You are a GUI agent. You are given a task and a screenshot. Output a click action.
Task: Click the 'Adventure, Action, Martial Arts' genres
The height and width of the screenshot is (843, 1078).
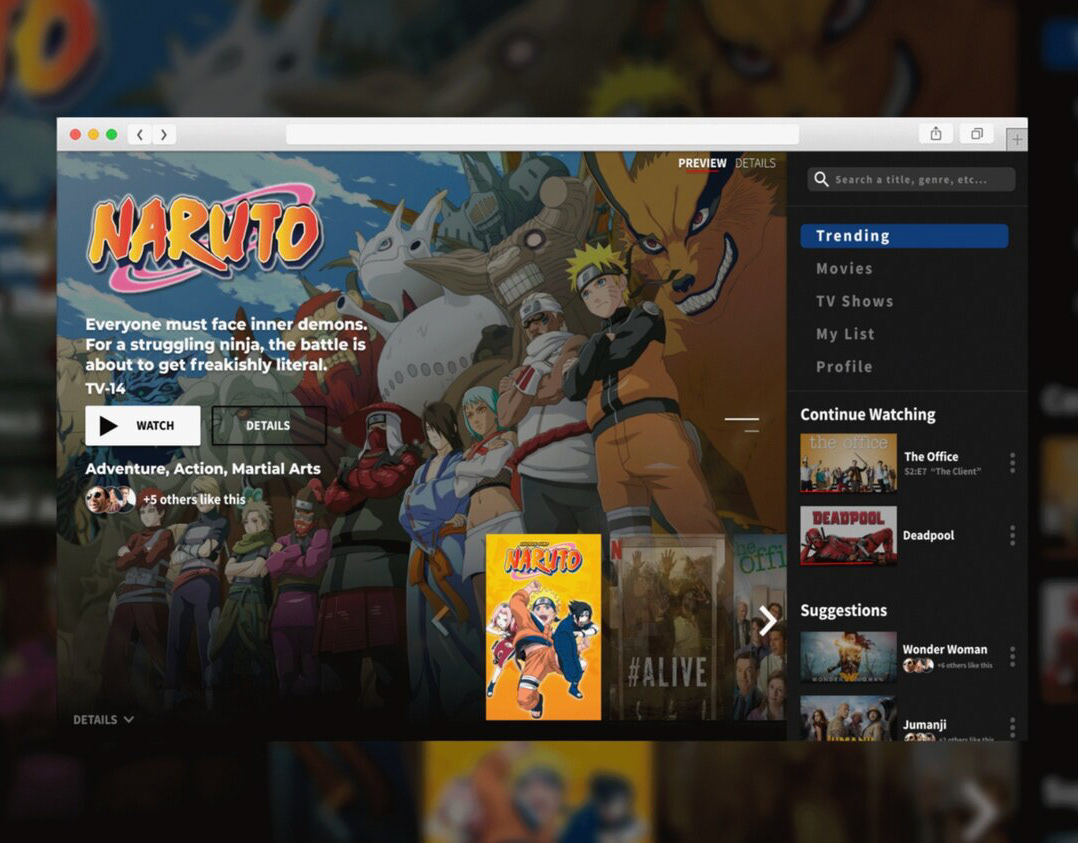pos(203,469)
